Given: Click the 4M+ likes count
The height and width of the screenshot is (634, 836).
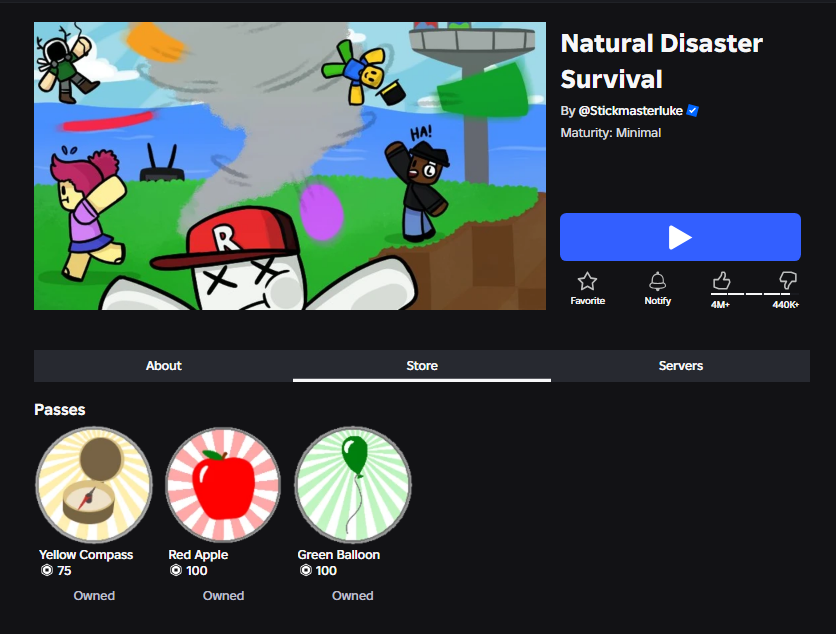Looking at the screenshot, I should [720, 305].
